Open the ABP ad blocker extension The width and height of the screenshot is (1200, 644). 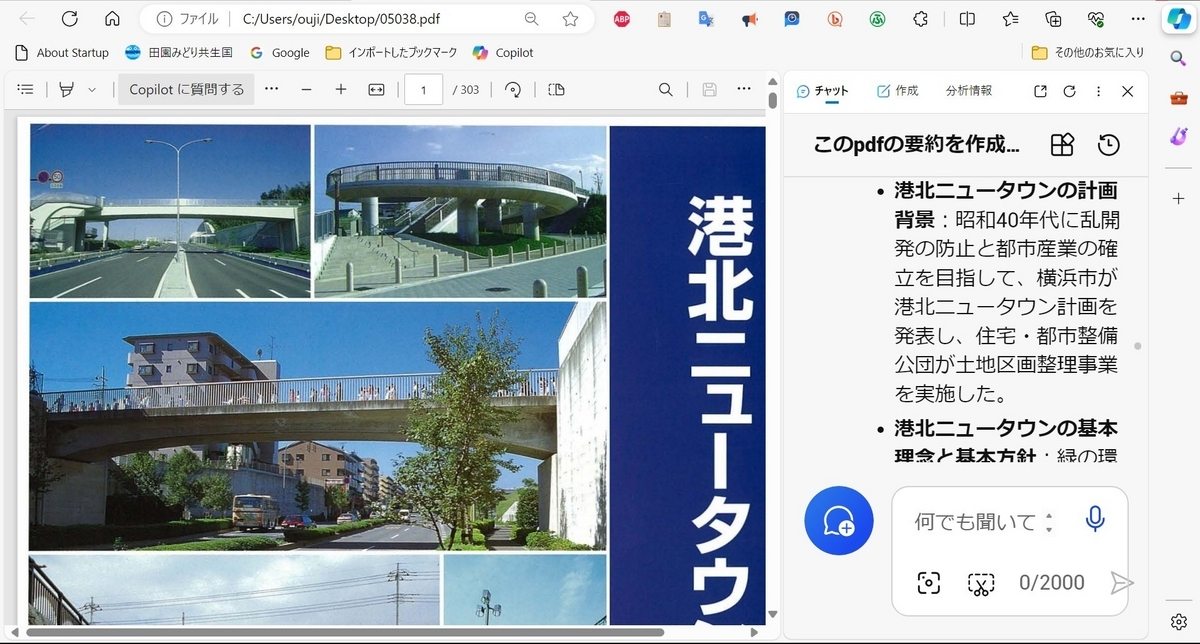(x=621, y=19)
